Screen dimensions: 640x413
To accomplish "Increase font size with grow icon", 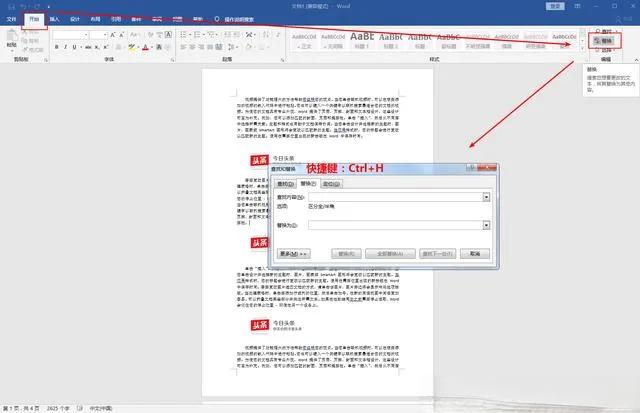I will click(x=113, y=35).
